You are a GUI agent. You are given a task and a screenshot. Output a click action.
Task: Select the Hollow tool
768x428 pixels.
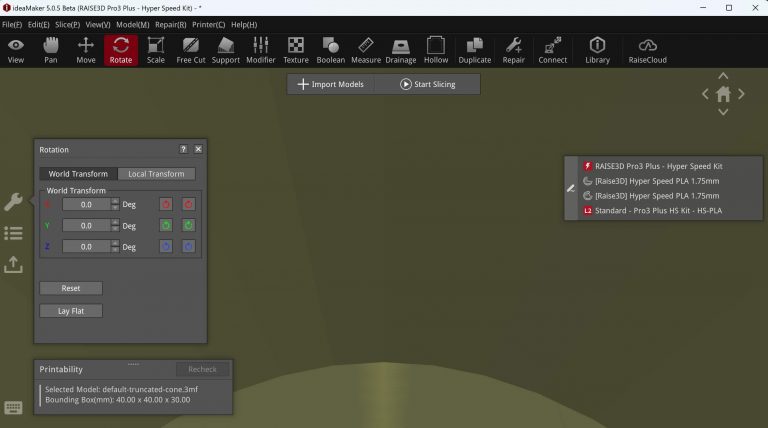click(x=436, y=49)
